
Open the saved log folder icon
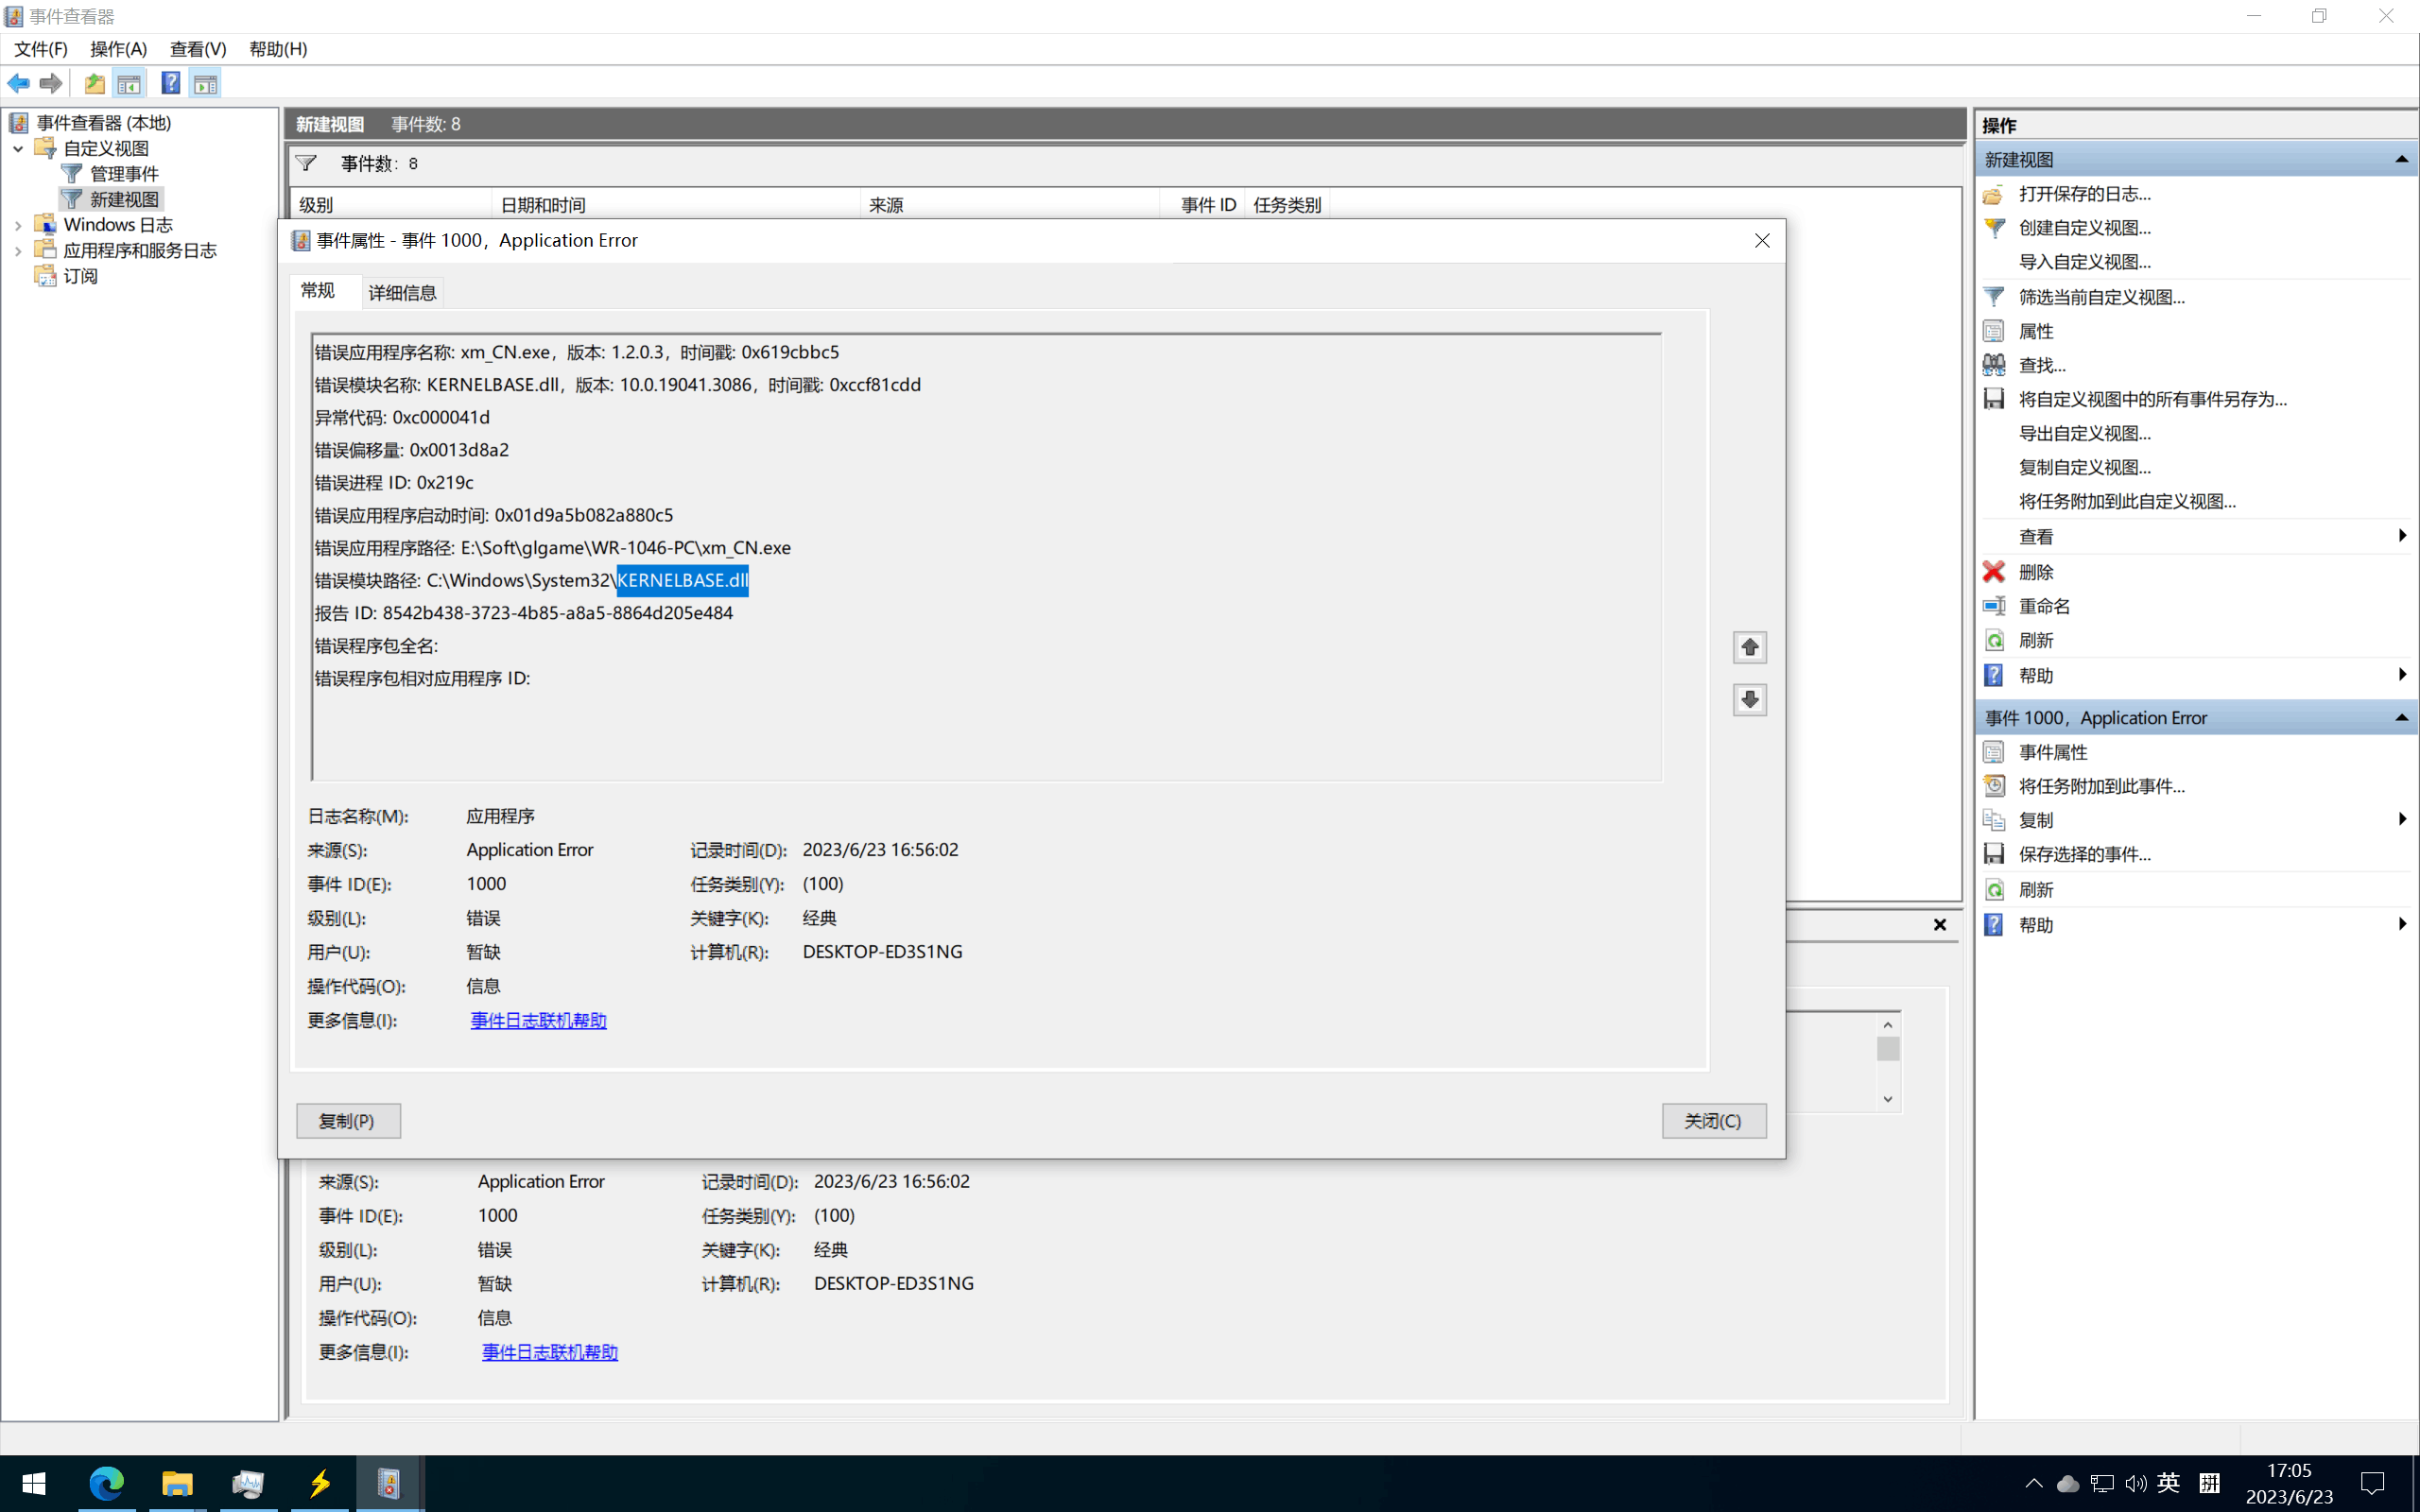1993,194
